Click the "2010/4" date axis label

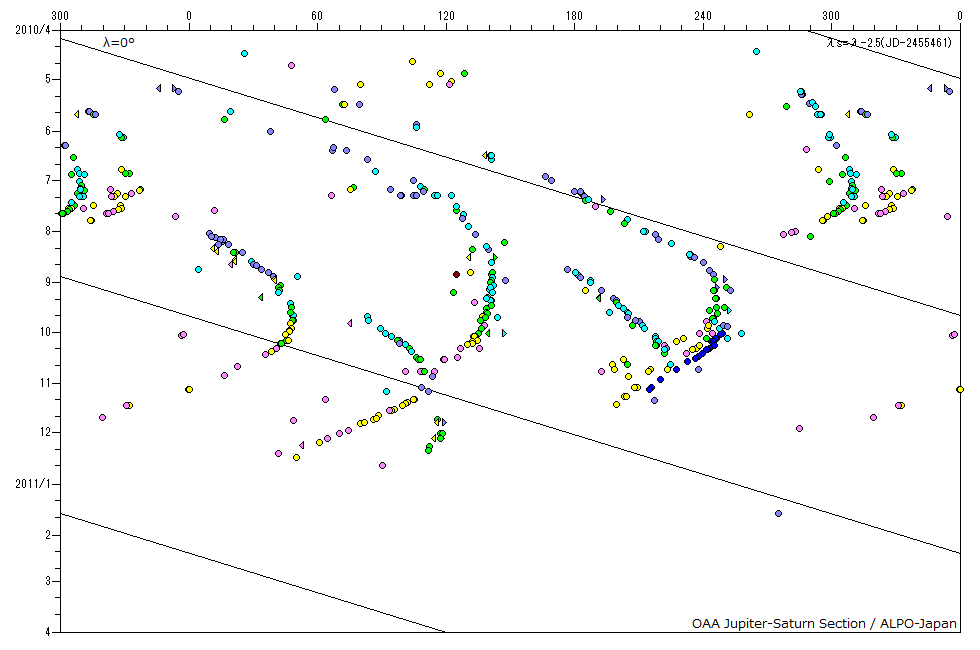[33, 29]
